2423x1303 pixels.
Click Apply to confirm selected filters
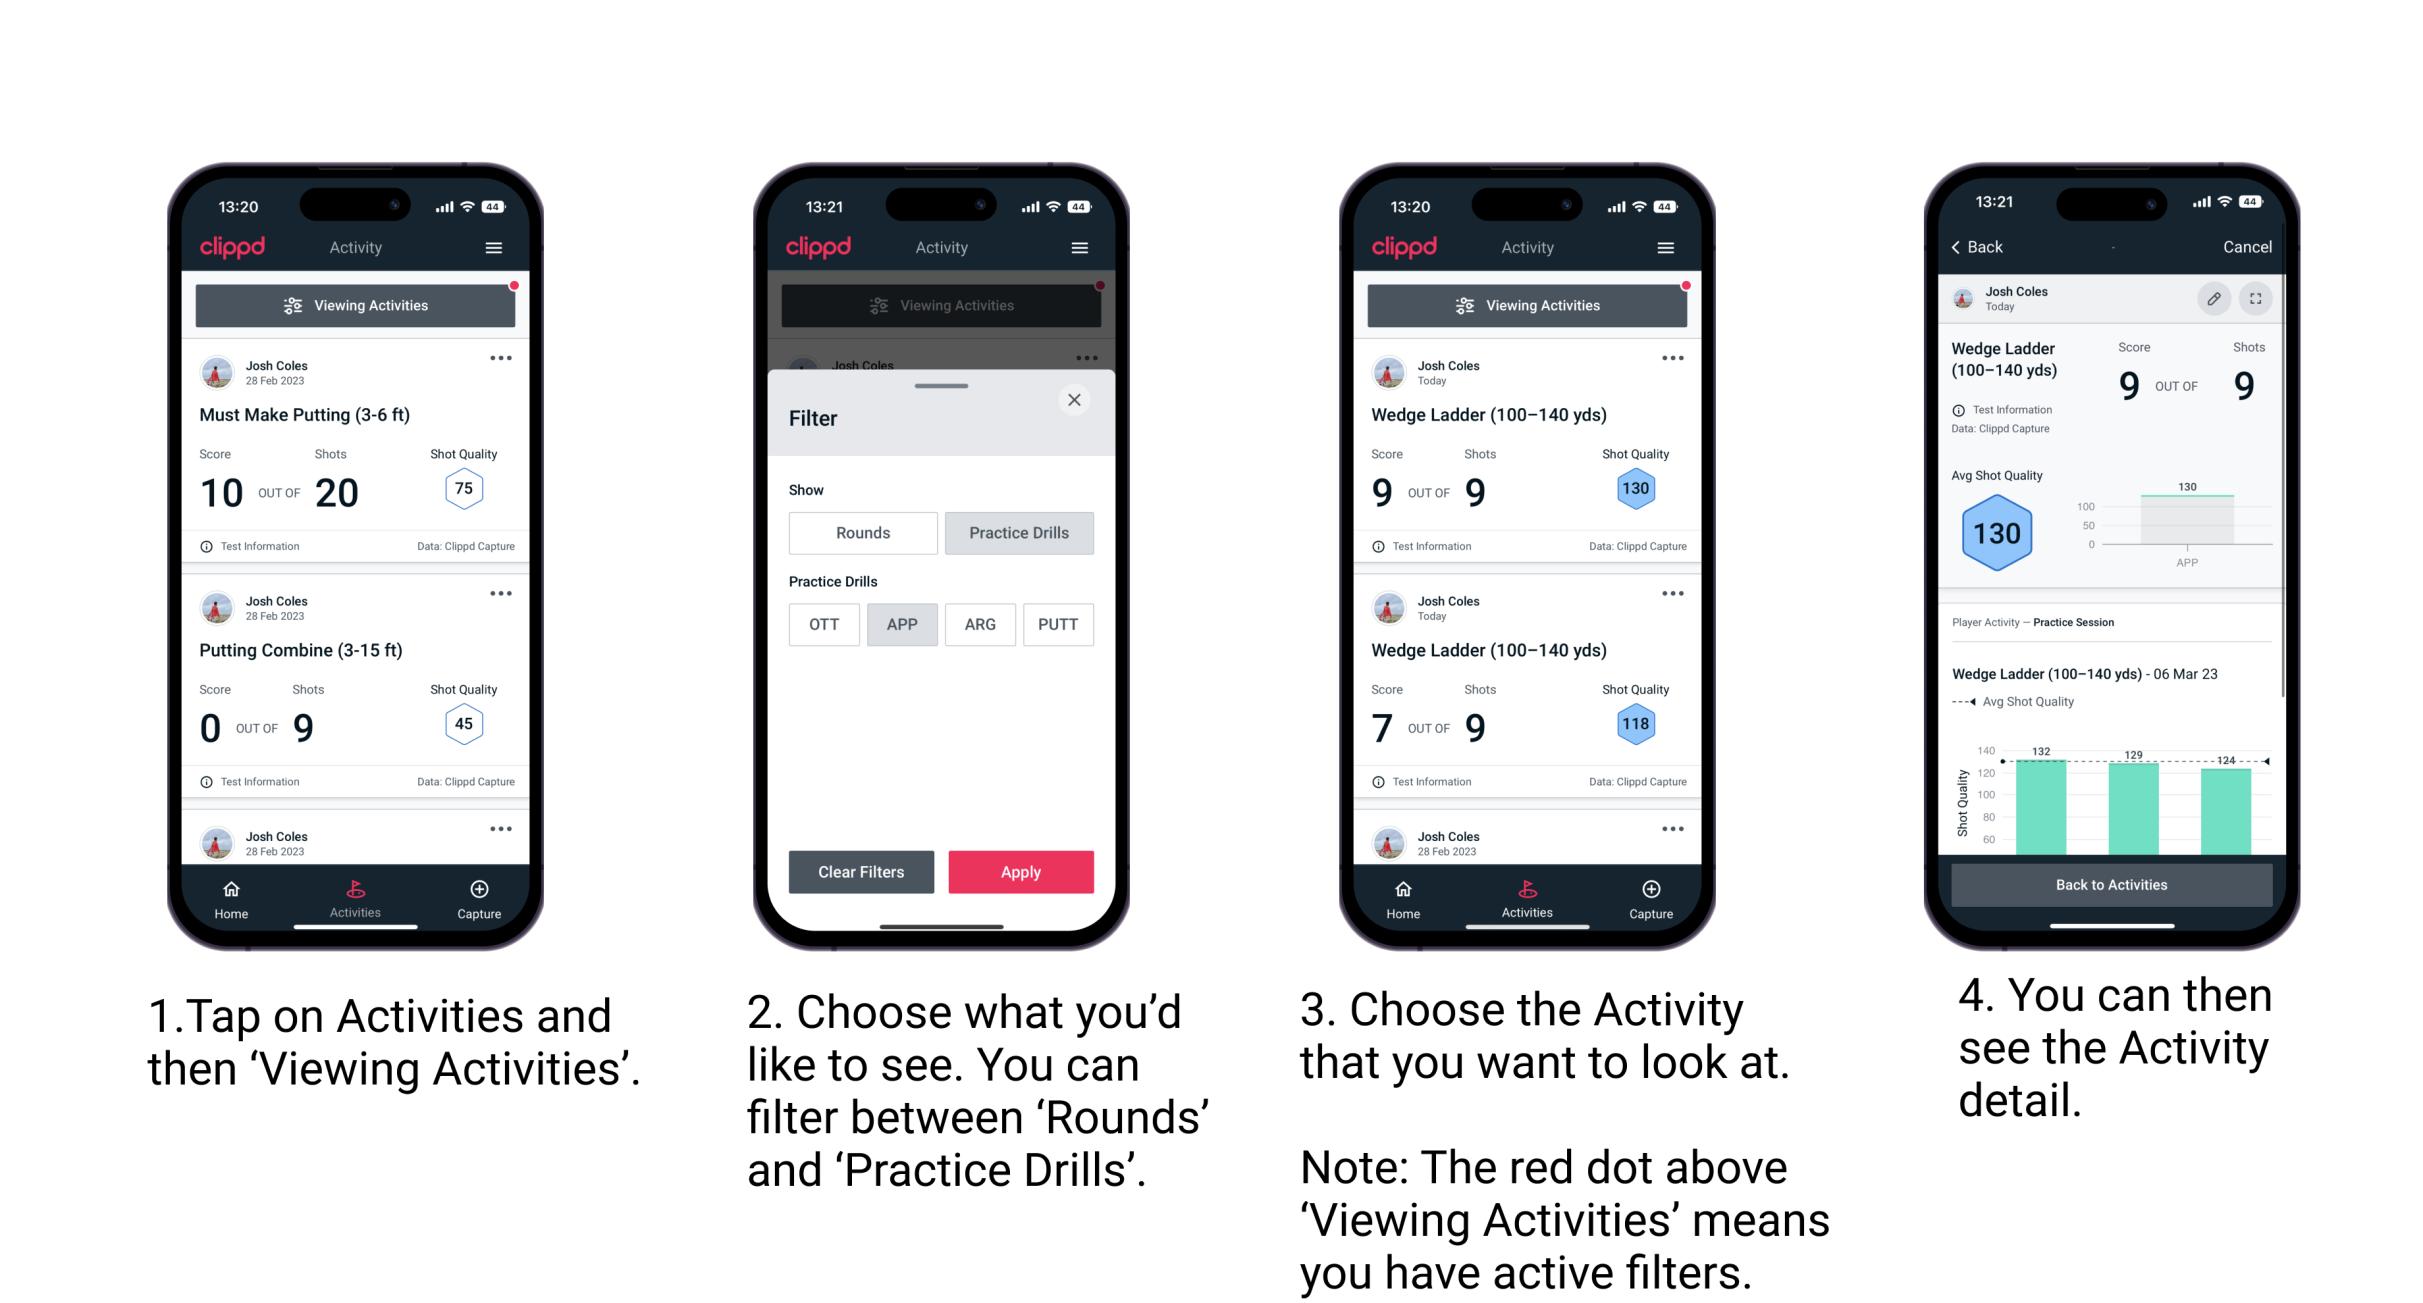(1021, 871)
